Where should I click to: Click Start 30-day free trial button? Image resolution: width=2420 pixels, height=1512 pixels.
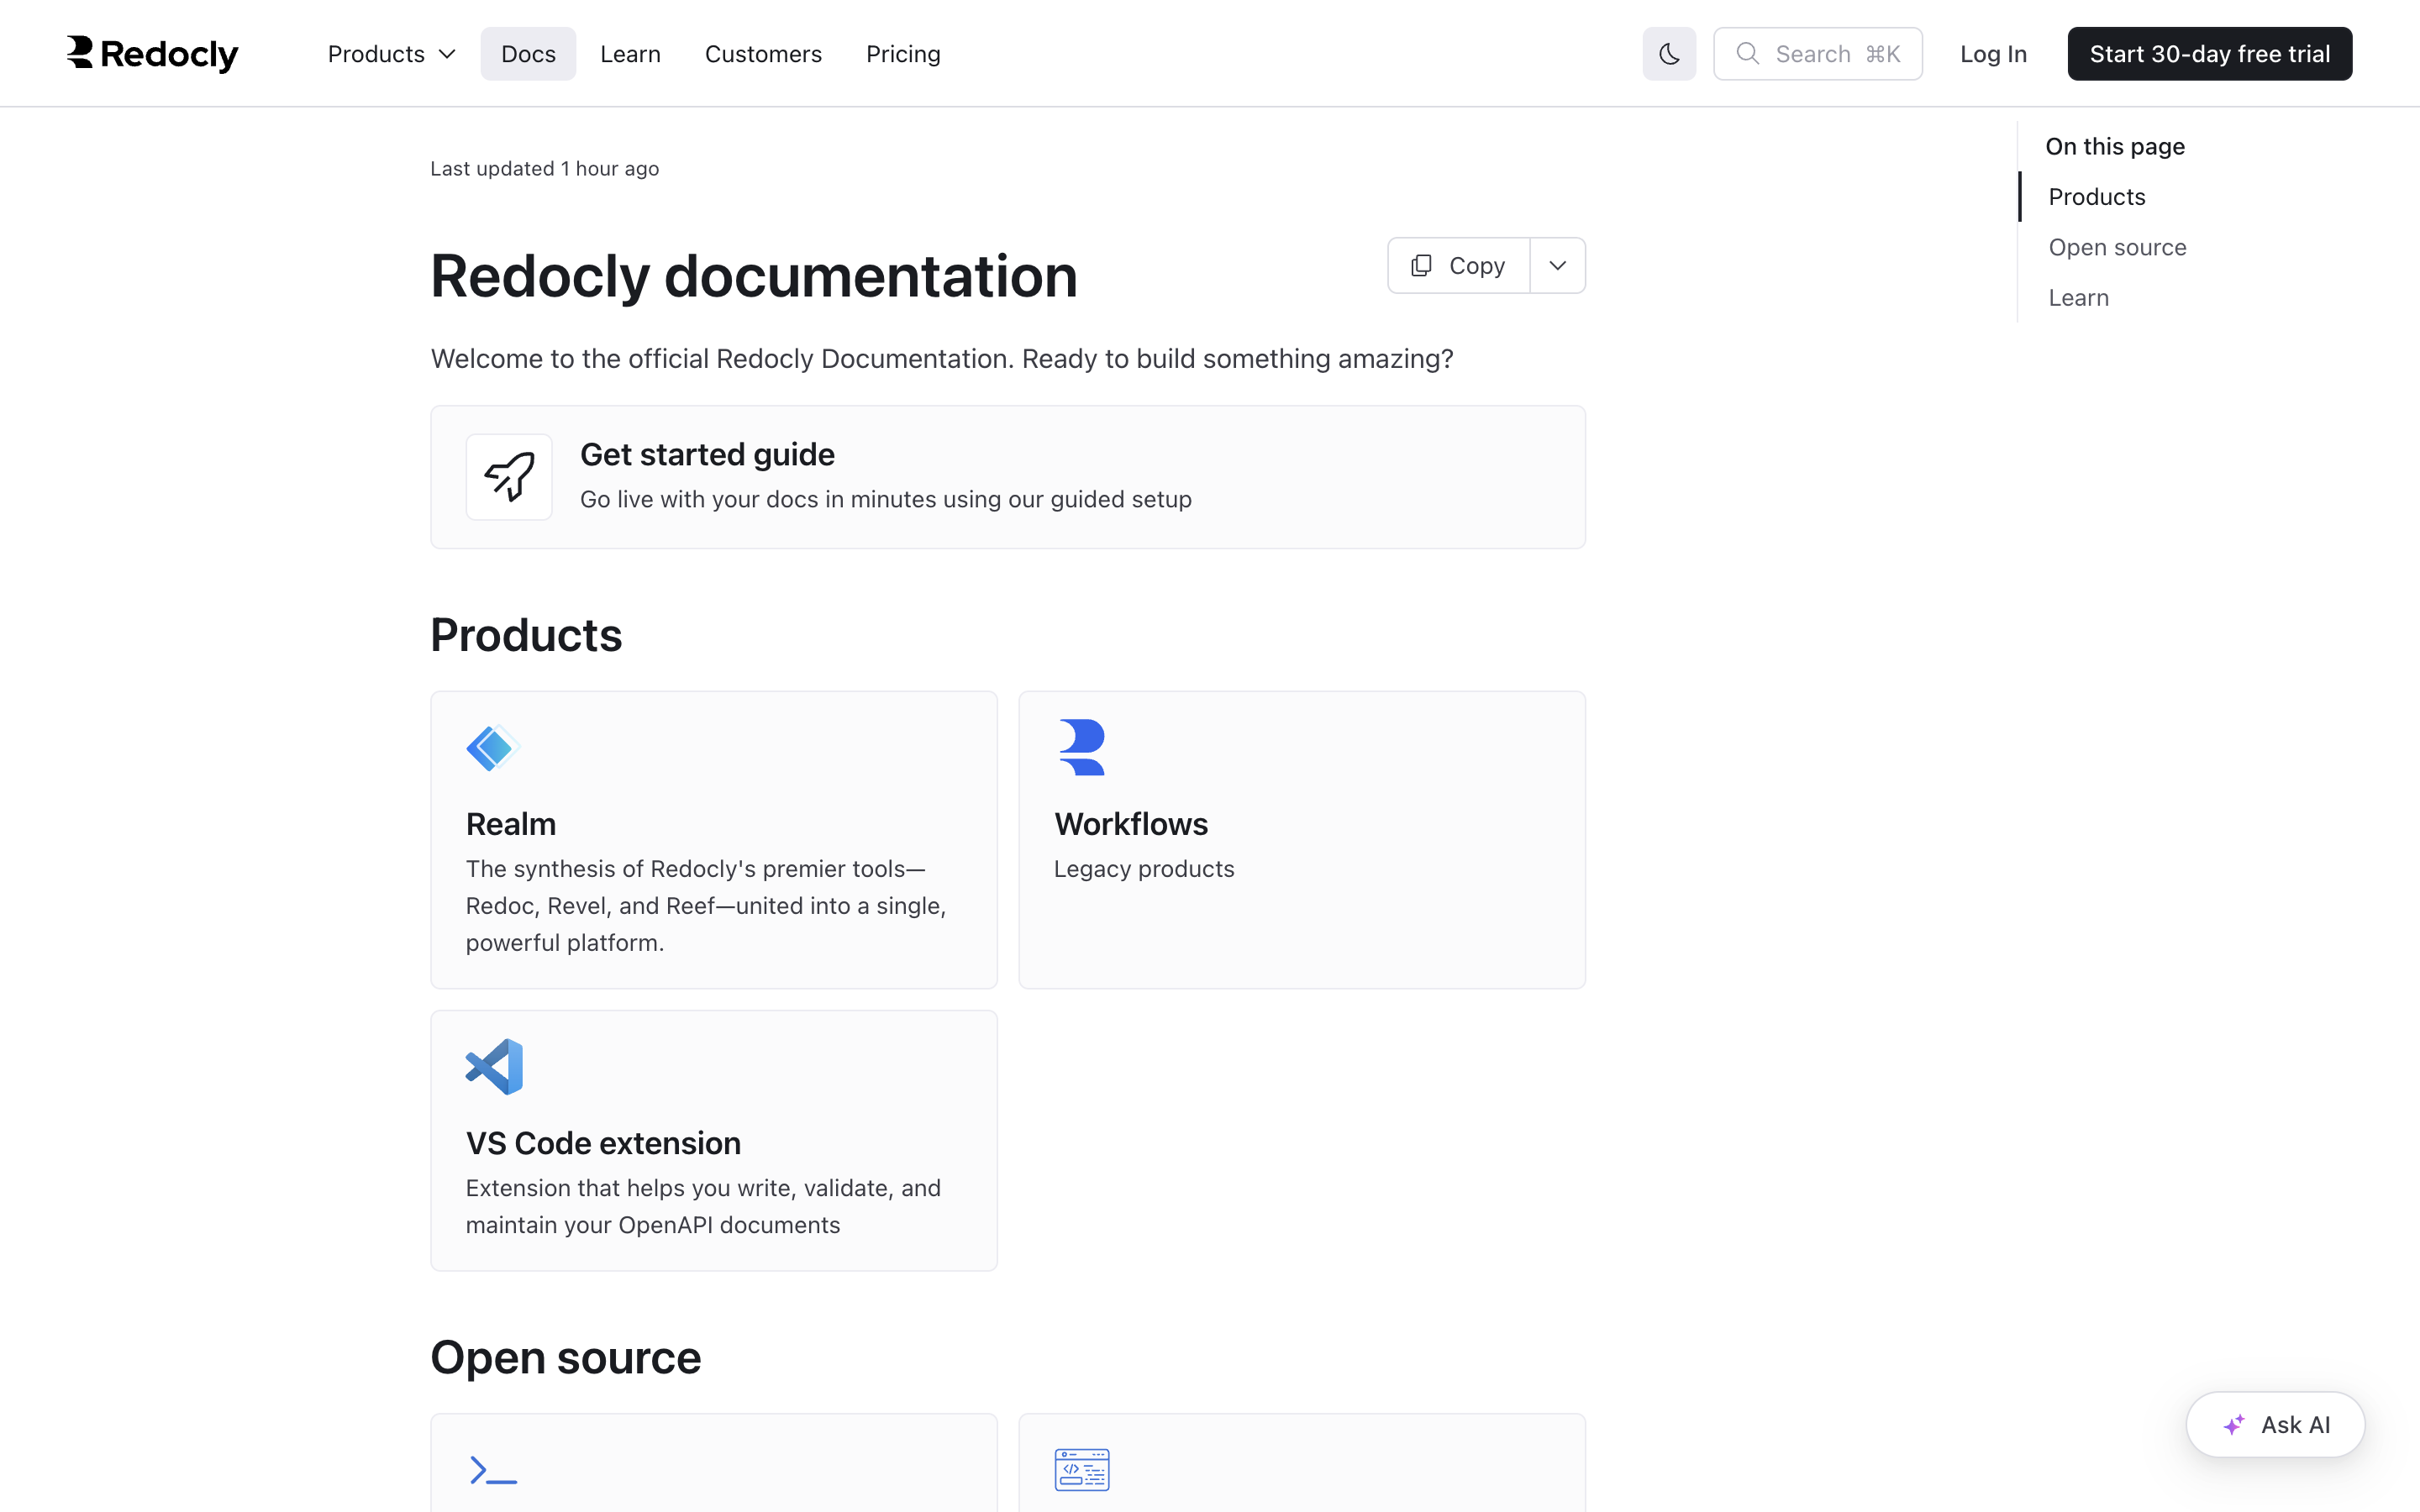2209,54
